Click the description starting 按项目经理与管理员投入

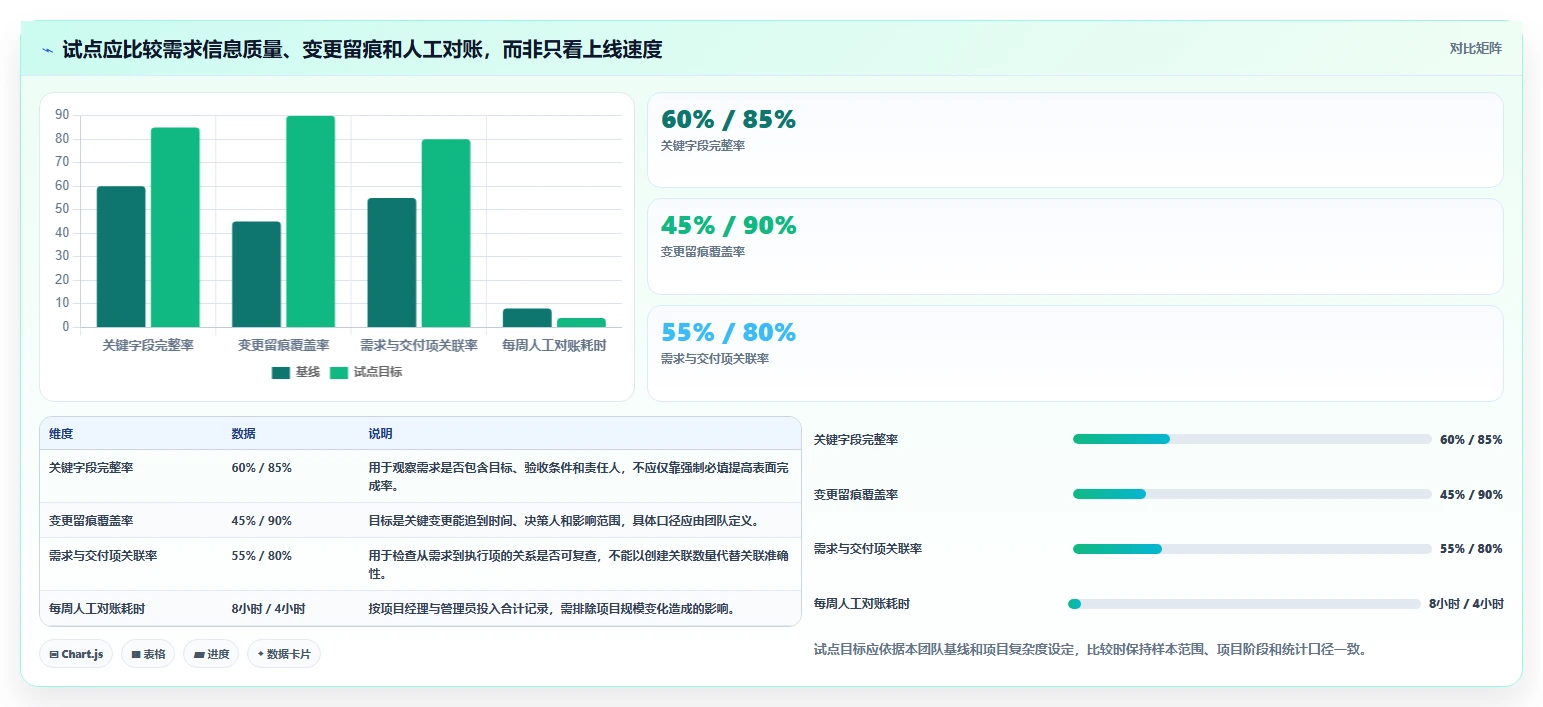(x=552, y=608)
